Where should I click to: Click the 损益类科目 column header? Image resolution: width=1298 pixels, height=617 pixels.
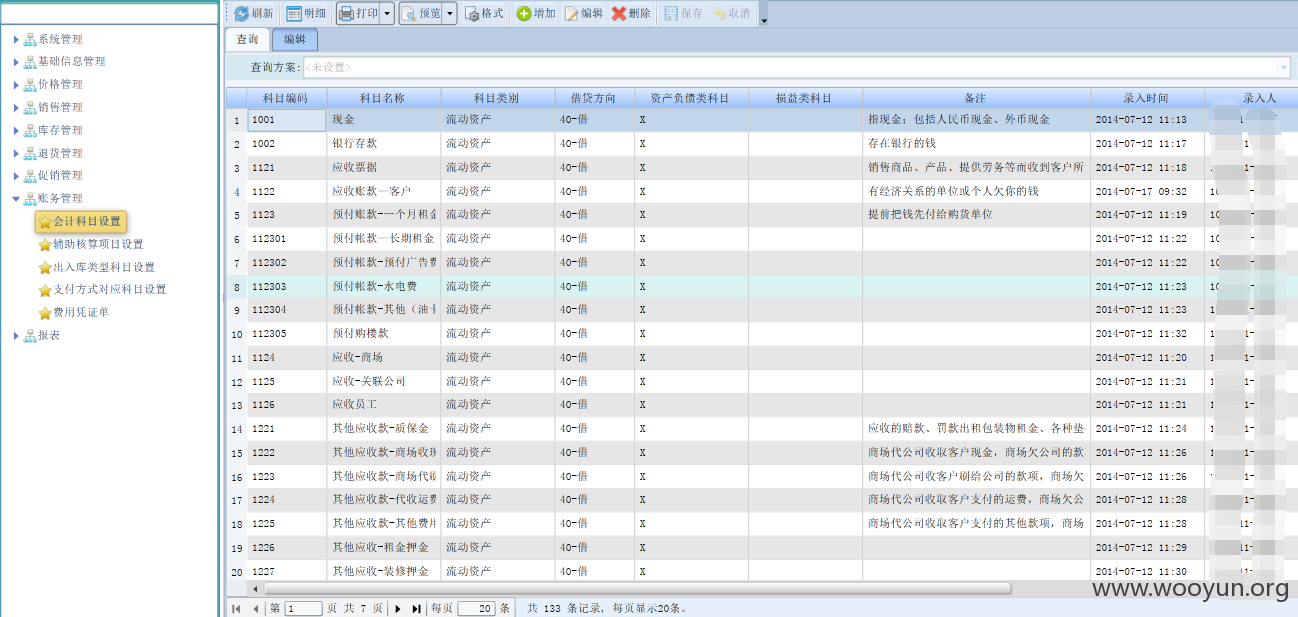805,98
